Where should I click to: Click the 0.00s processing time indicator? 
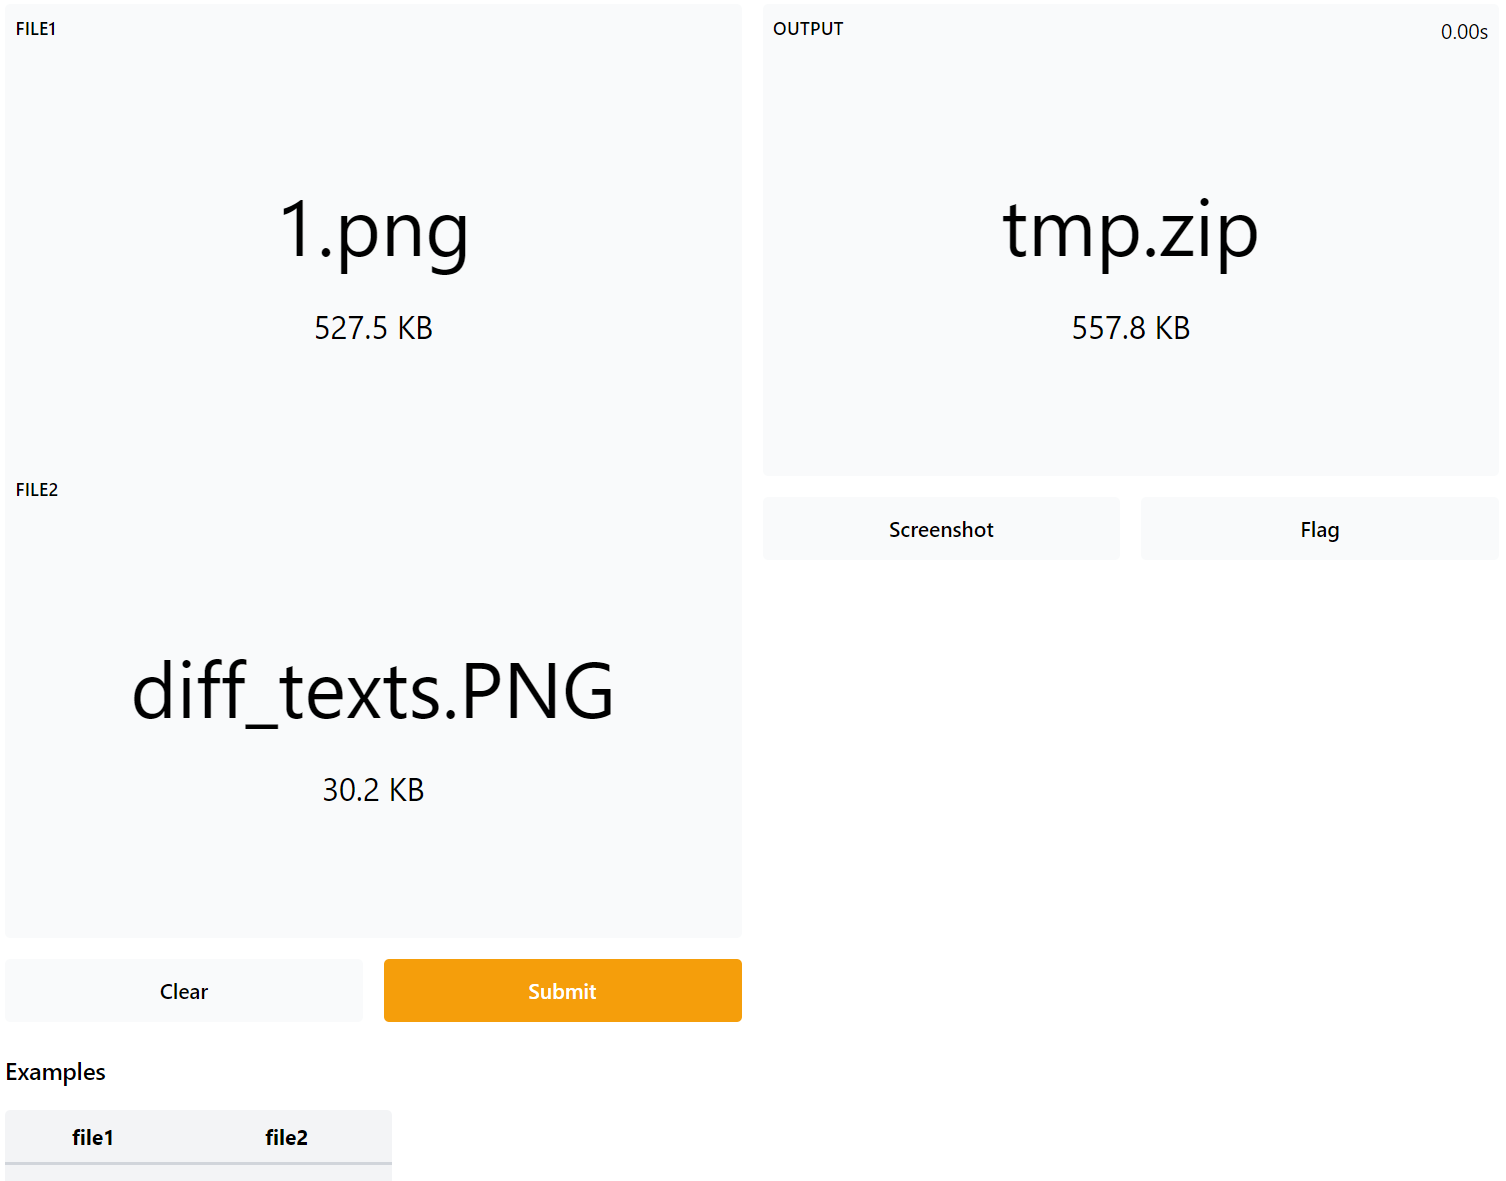1463,32
